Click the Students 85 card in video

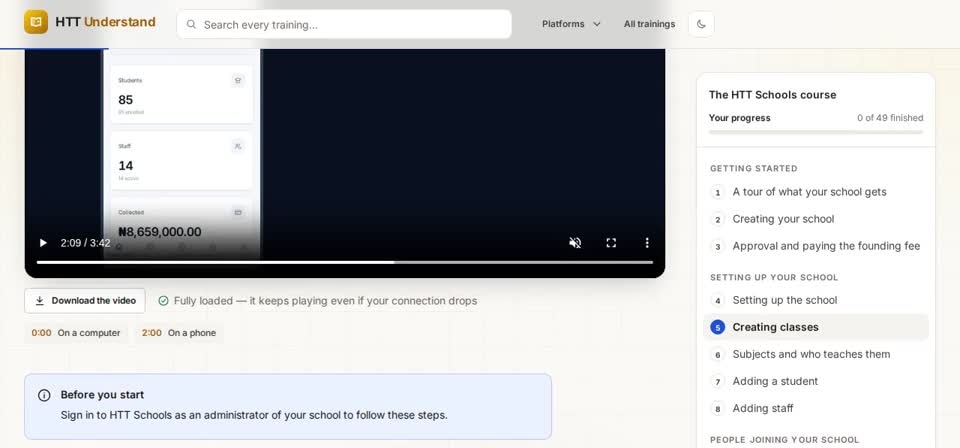pyautogui.click(x=181, y=95)
